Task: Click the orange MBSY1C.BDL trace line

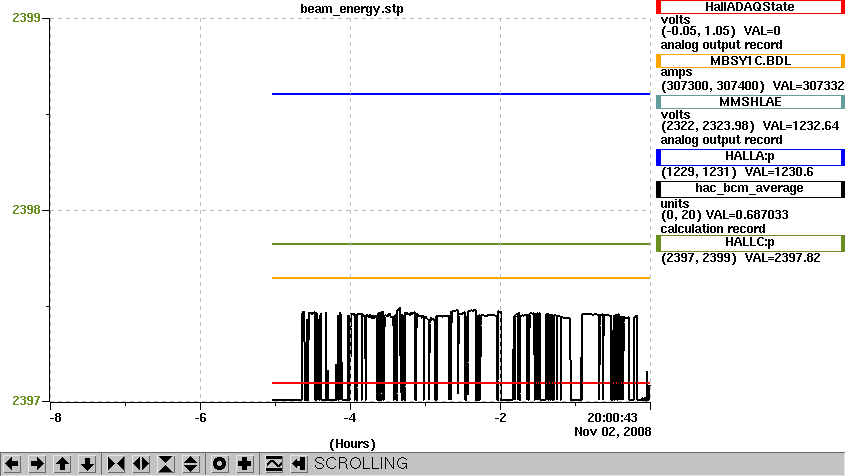Action: [461, 278]
